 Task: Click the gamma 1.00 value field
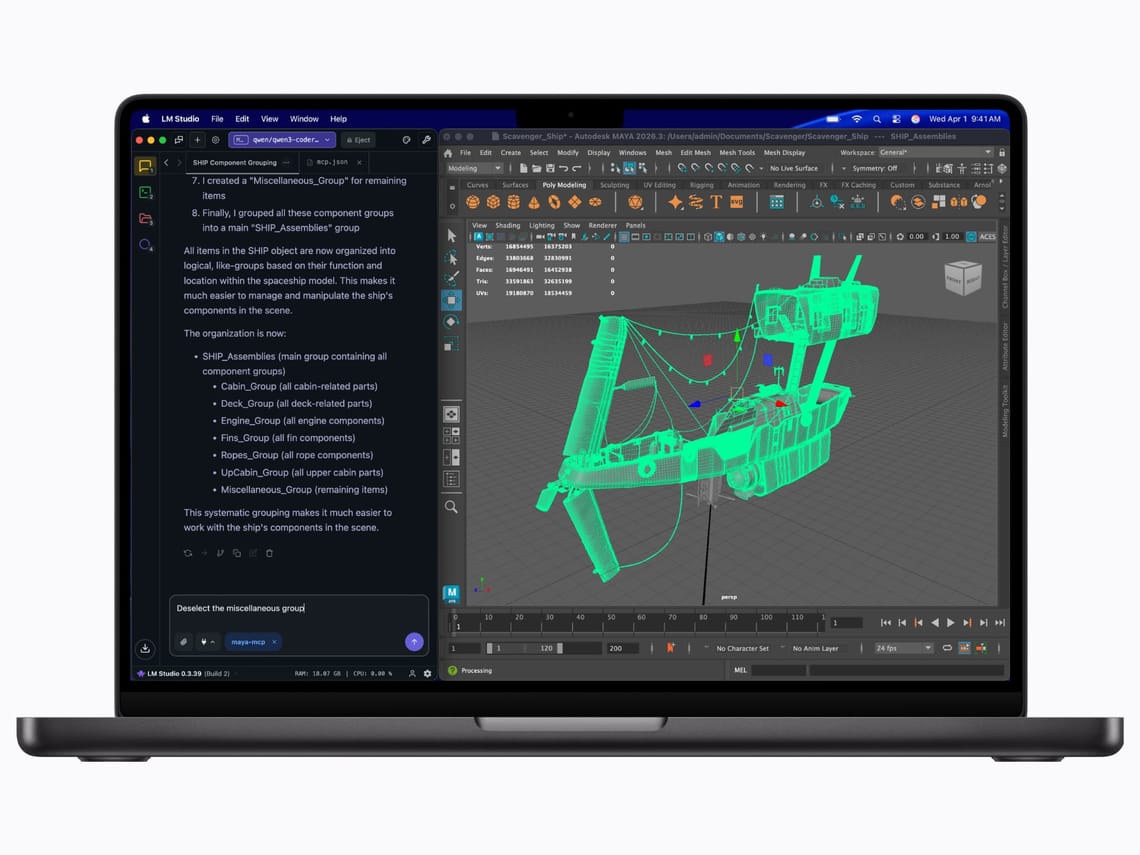point(952,237)
